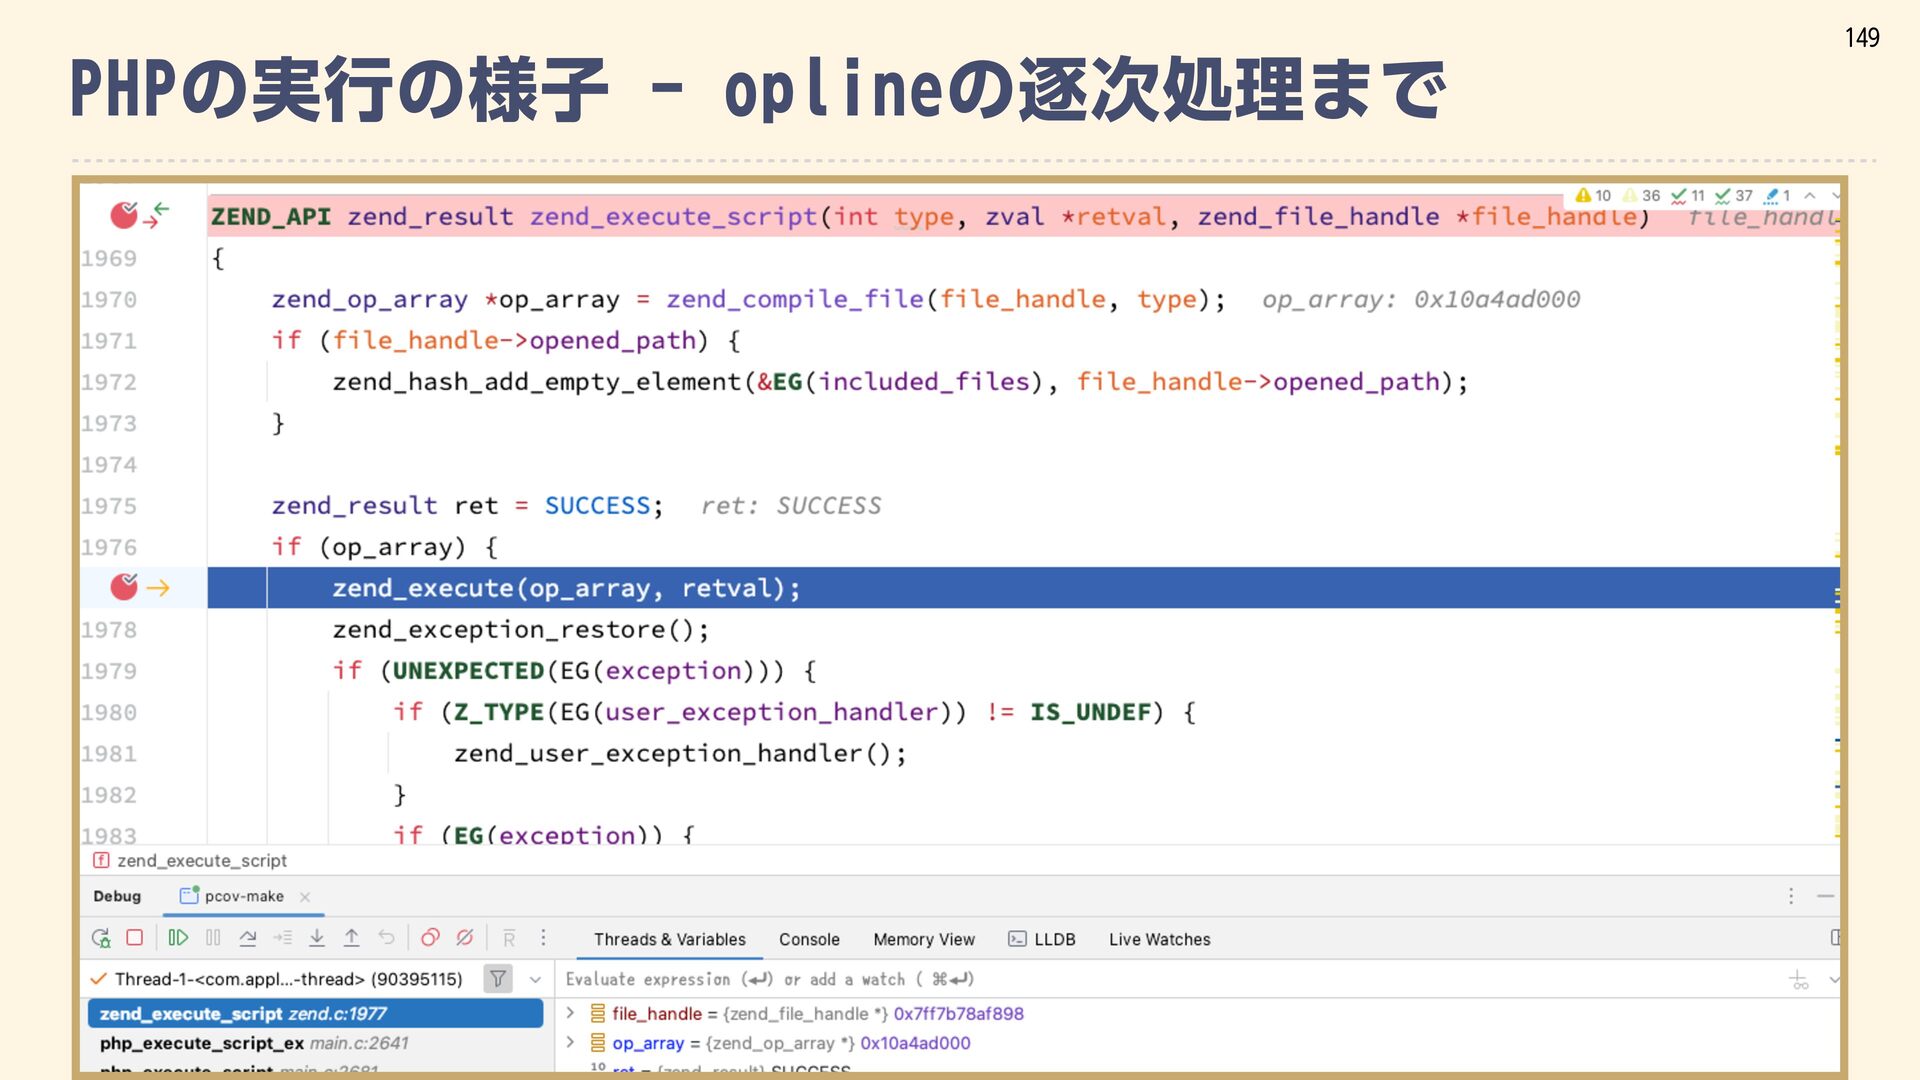Switch to the Console tab

coord(809,939)
